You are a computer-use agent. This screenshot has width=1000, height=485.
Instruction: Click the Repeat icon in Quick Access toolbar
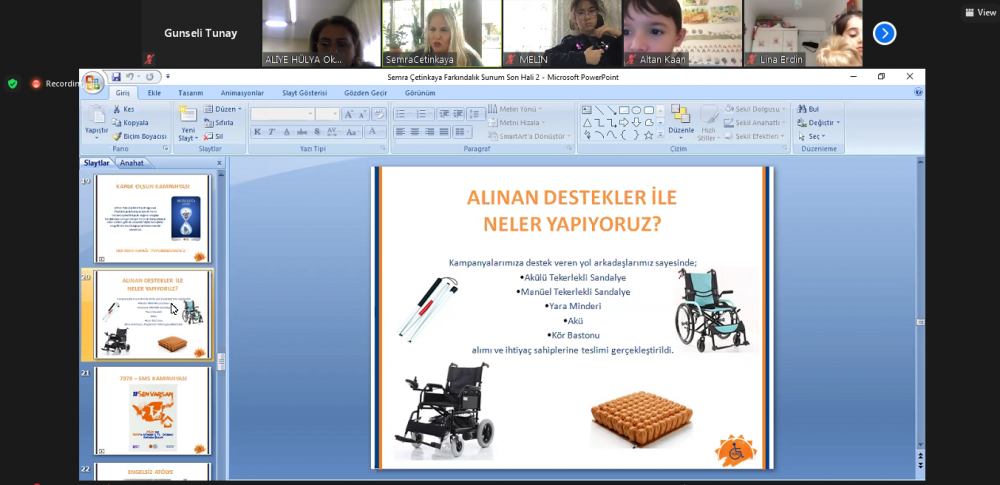[x=150, y=77]
